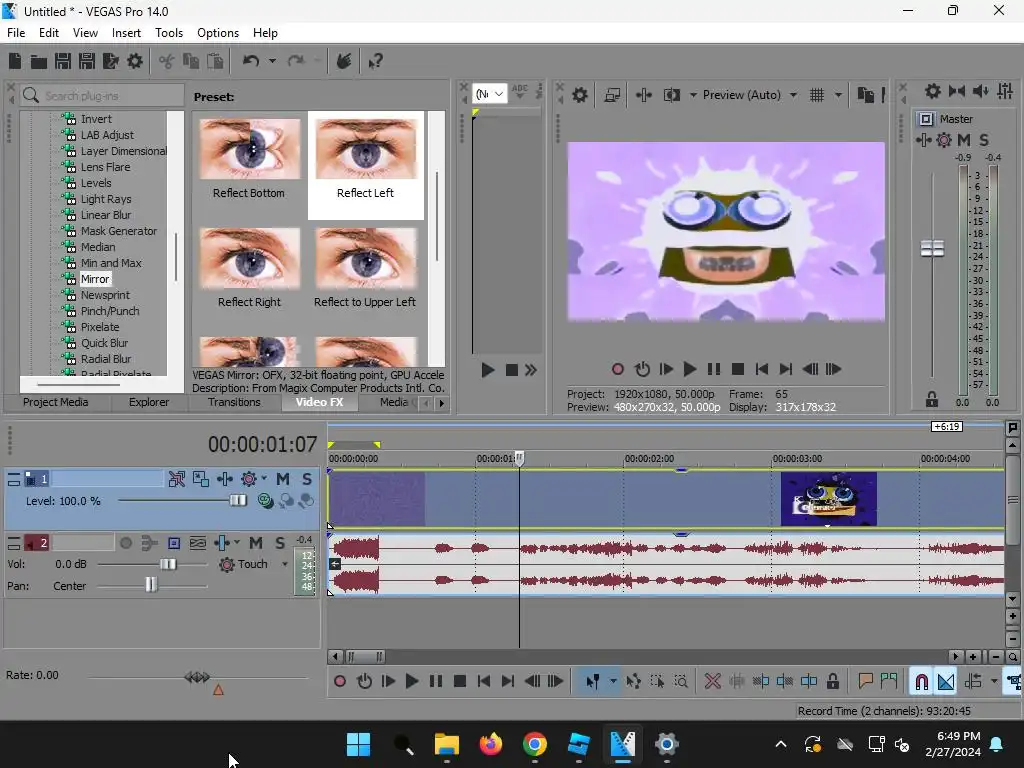Click the New Project icon in toolbar
The height and width of the screenshot is (768, 1024).
point(15,61)
